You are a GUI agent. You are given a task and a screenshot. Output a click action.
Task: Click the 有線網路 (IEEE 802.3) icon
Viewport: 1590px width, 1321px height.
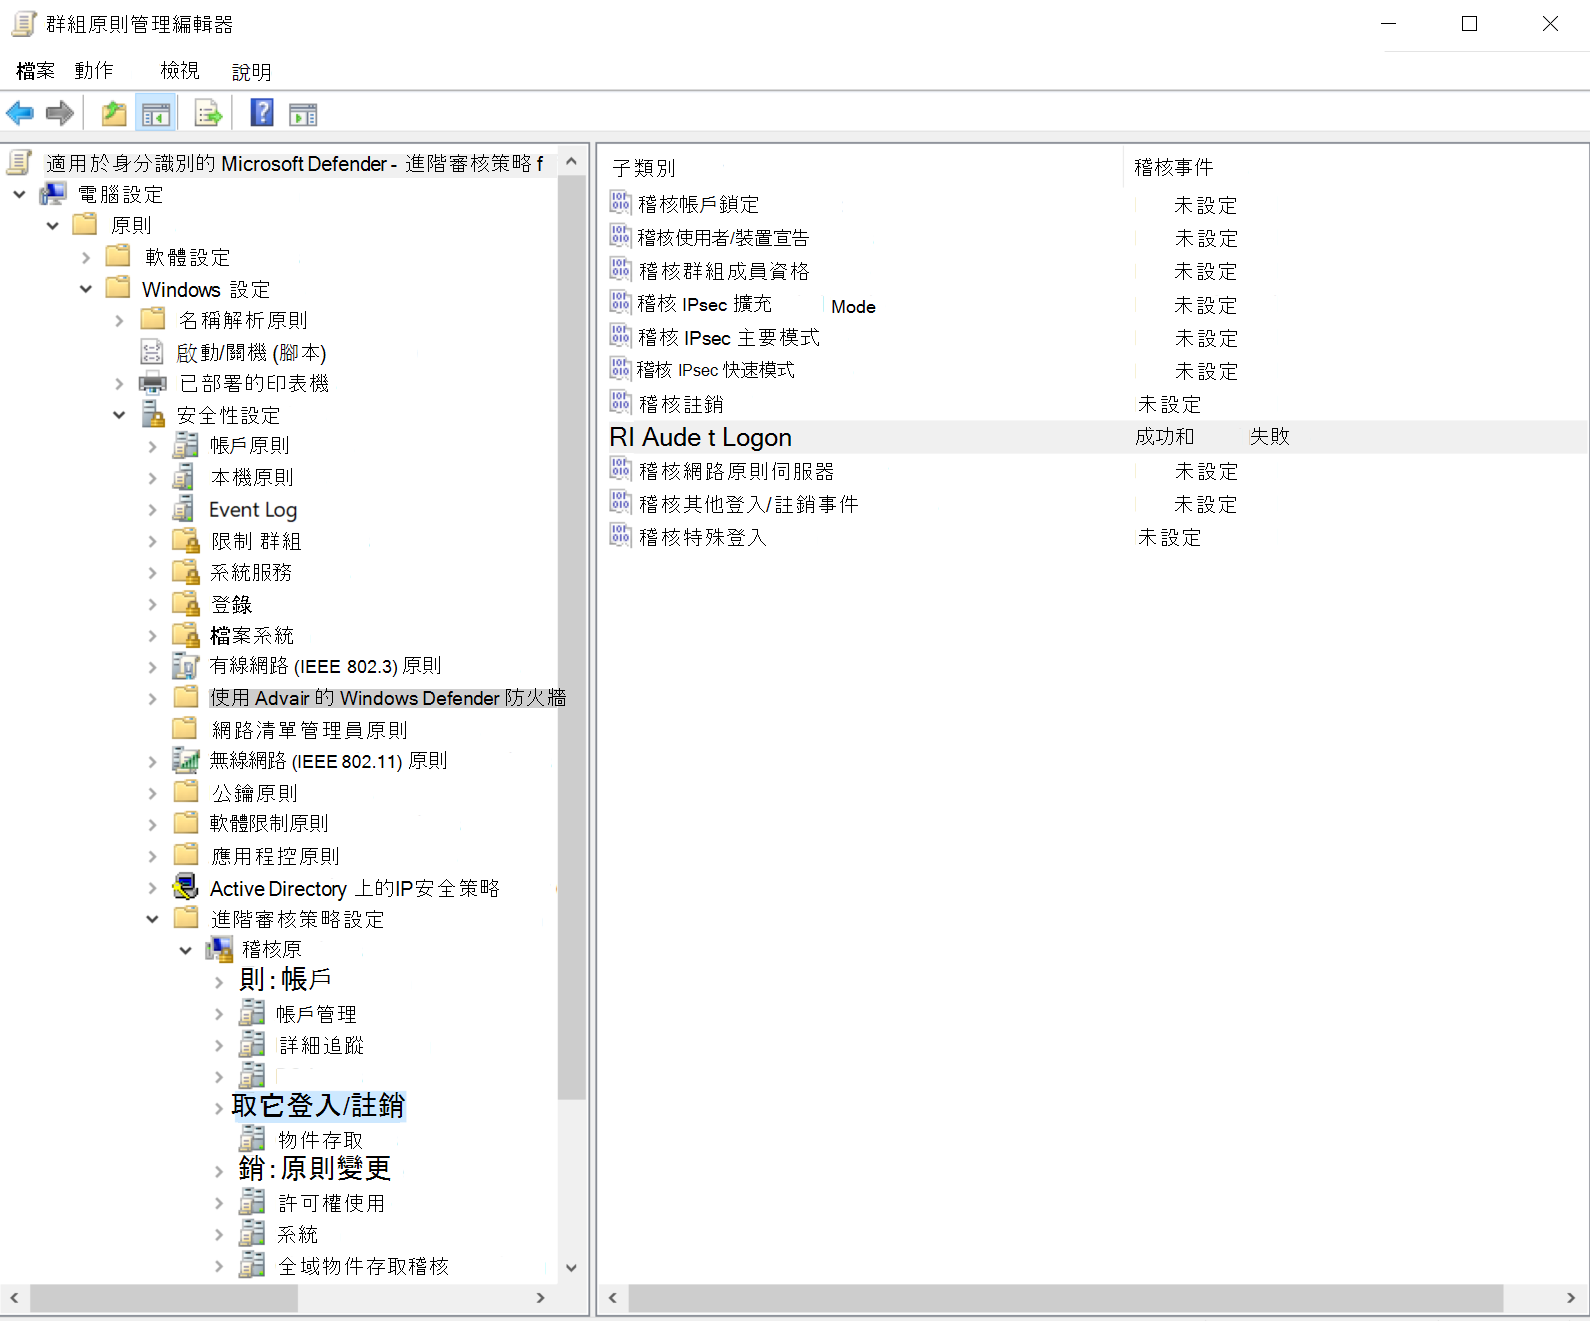(x=185, y=665)
